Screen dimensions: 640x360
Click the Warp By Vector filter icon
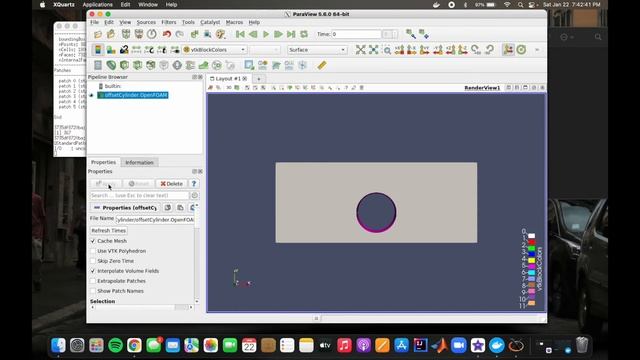(203, 65)
